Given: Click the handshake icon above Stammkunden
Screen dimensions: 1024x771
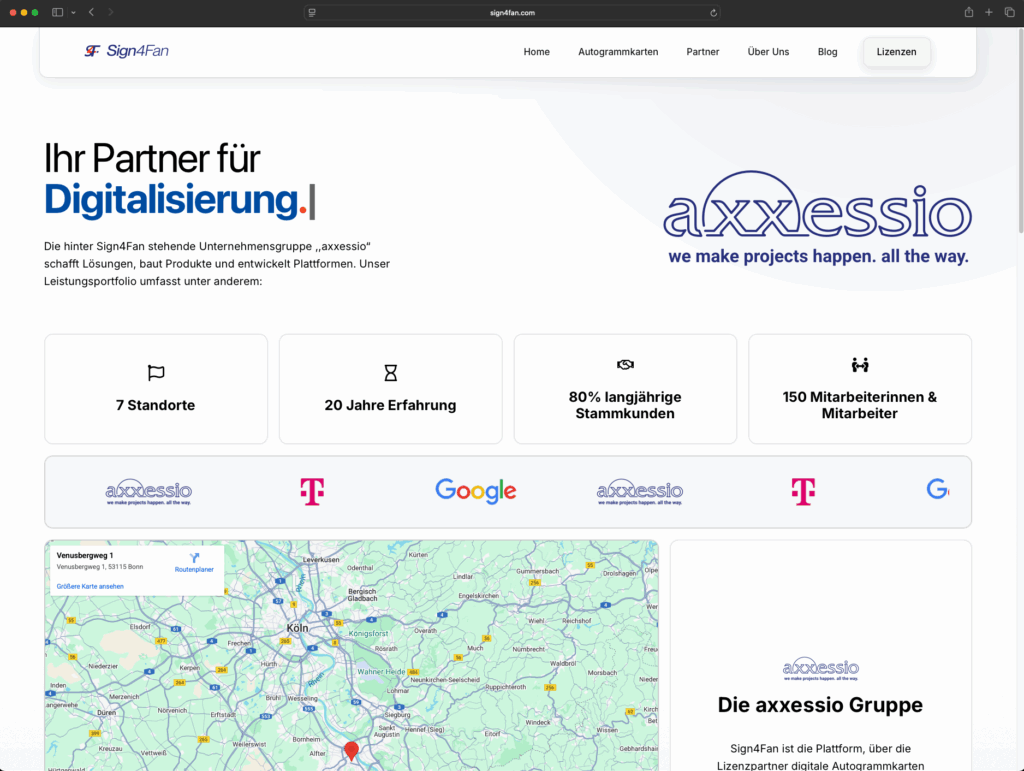Looking at the screenshot, I should click(625, 365).
